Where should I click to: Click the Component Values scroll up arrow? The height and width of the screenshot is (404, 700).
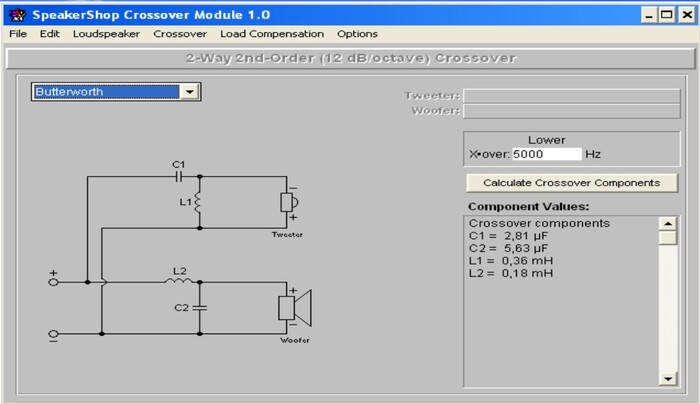[668, 224]
